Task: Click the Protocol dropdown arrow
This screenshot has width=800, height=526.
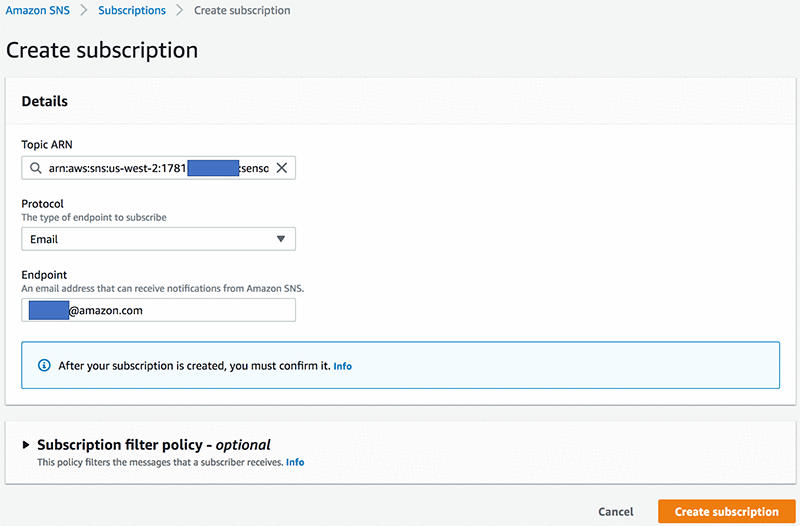Action: pyautogui.click(x=281, y=239)
